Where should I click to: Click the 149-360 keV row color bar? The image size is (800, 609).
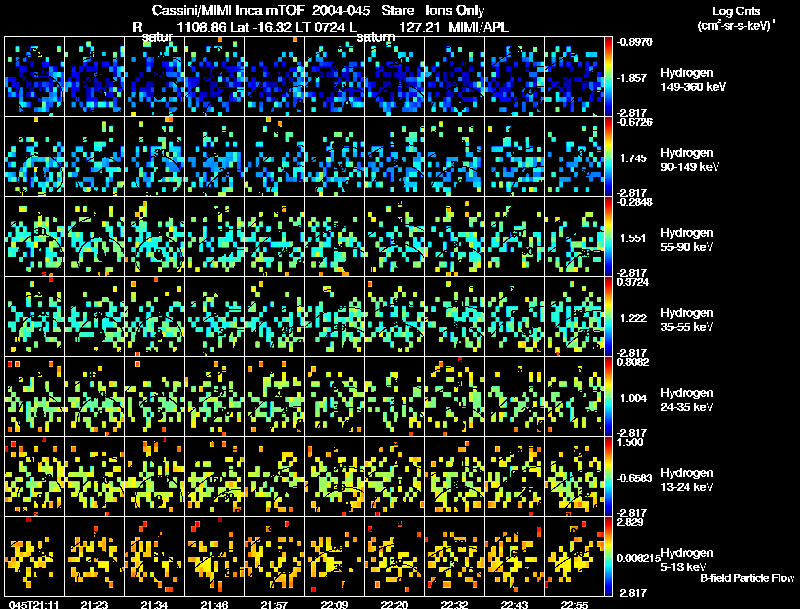pos(608,77)
